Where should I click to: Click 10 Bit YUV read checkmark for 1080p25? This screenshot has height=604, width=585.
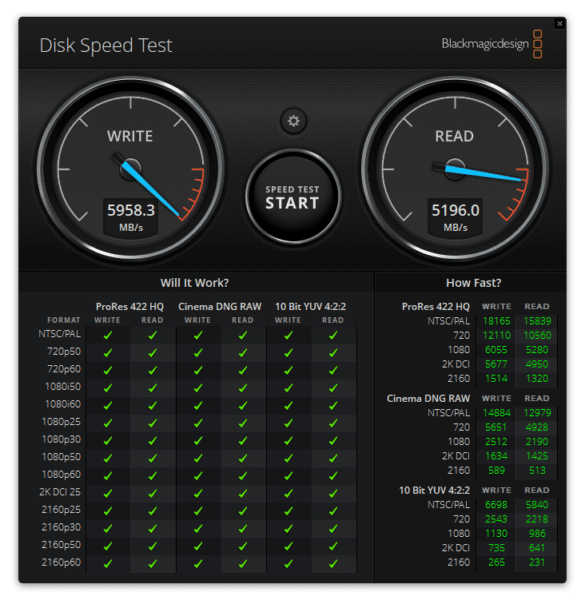coord(333,423)
